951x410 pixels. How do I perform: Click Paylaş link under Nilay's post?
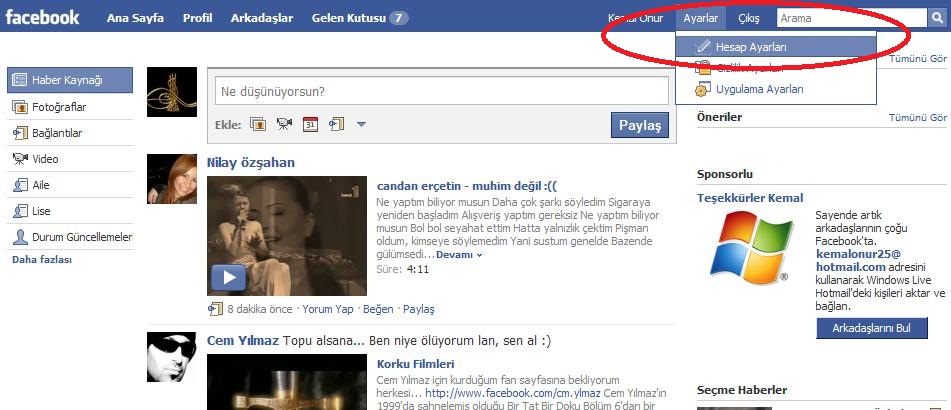click(x=419, y=309)
